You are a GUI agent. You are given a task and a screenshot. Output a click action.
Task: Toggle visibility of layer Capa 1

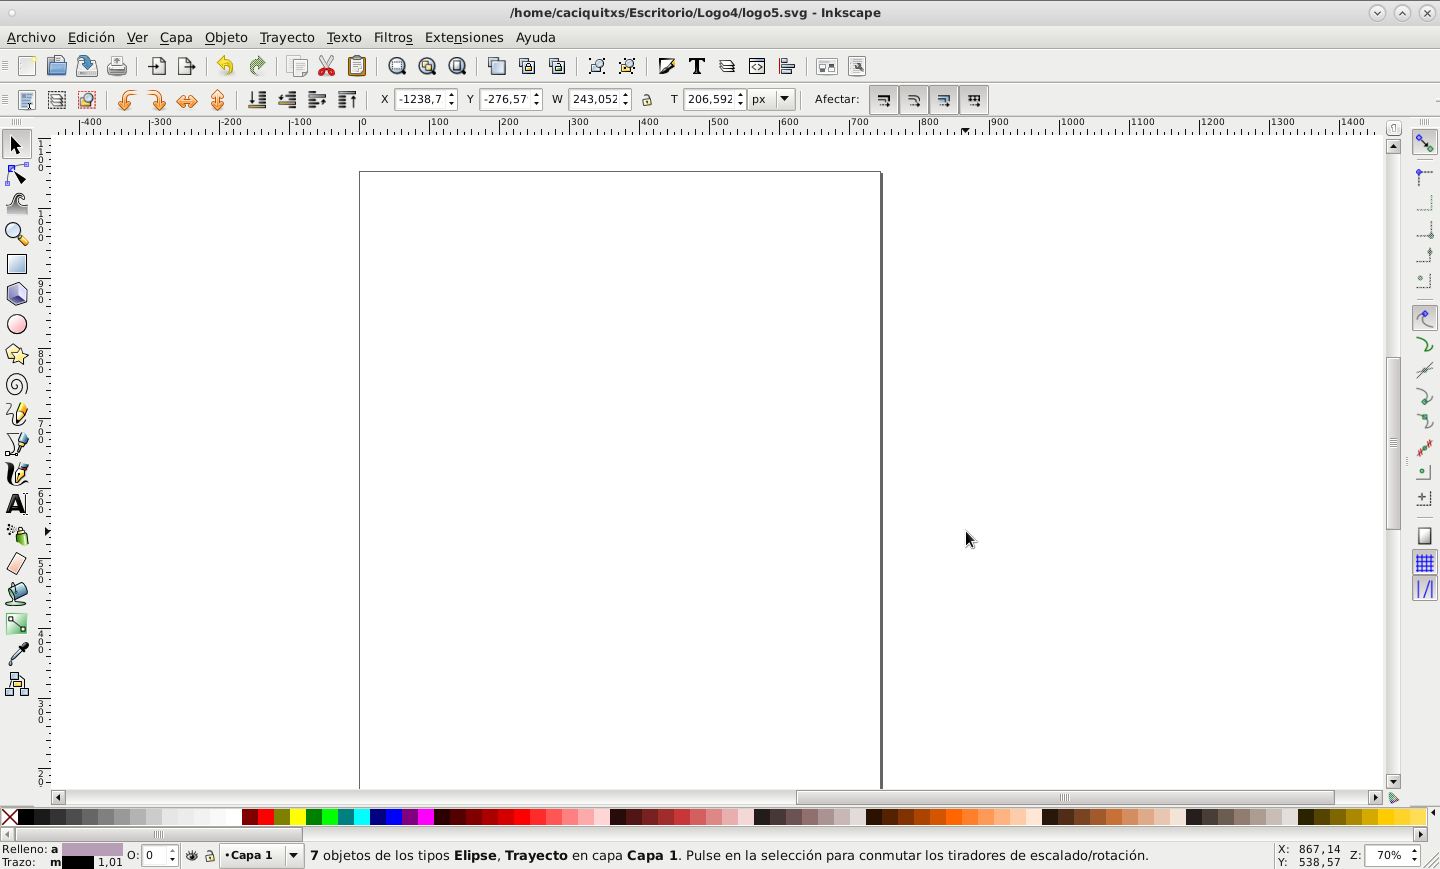[x=192, y=856]
